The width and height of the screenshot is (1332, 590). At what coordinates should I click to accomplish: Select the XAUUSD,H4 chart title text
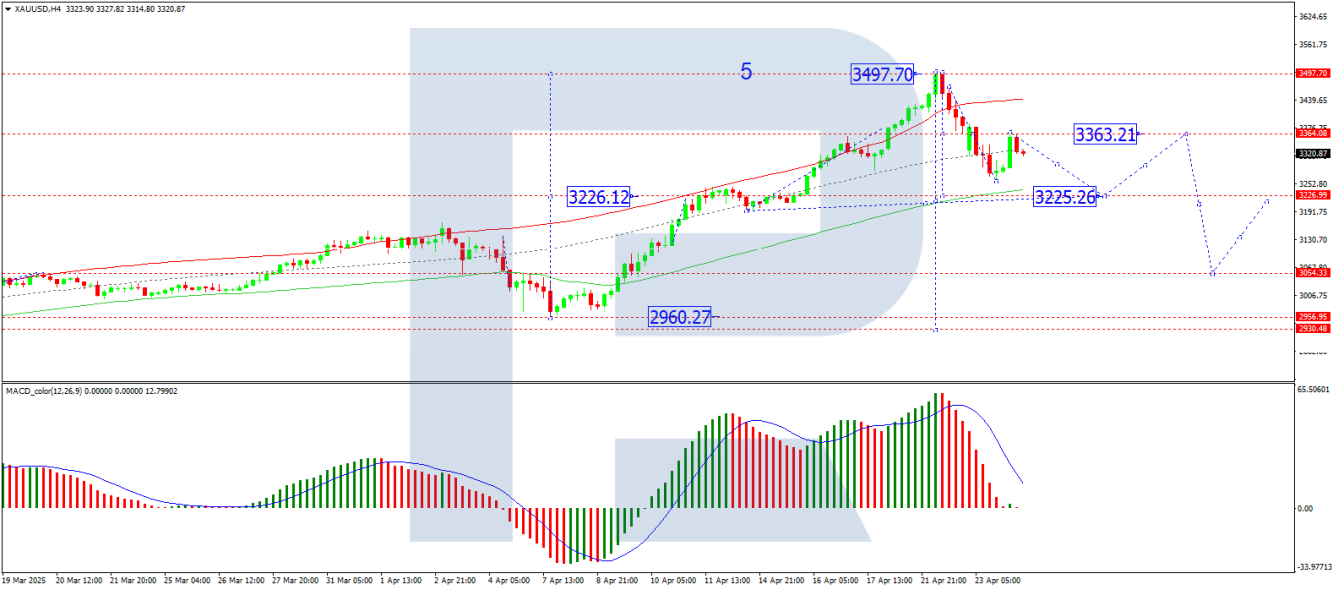coord(36,9)
